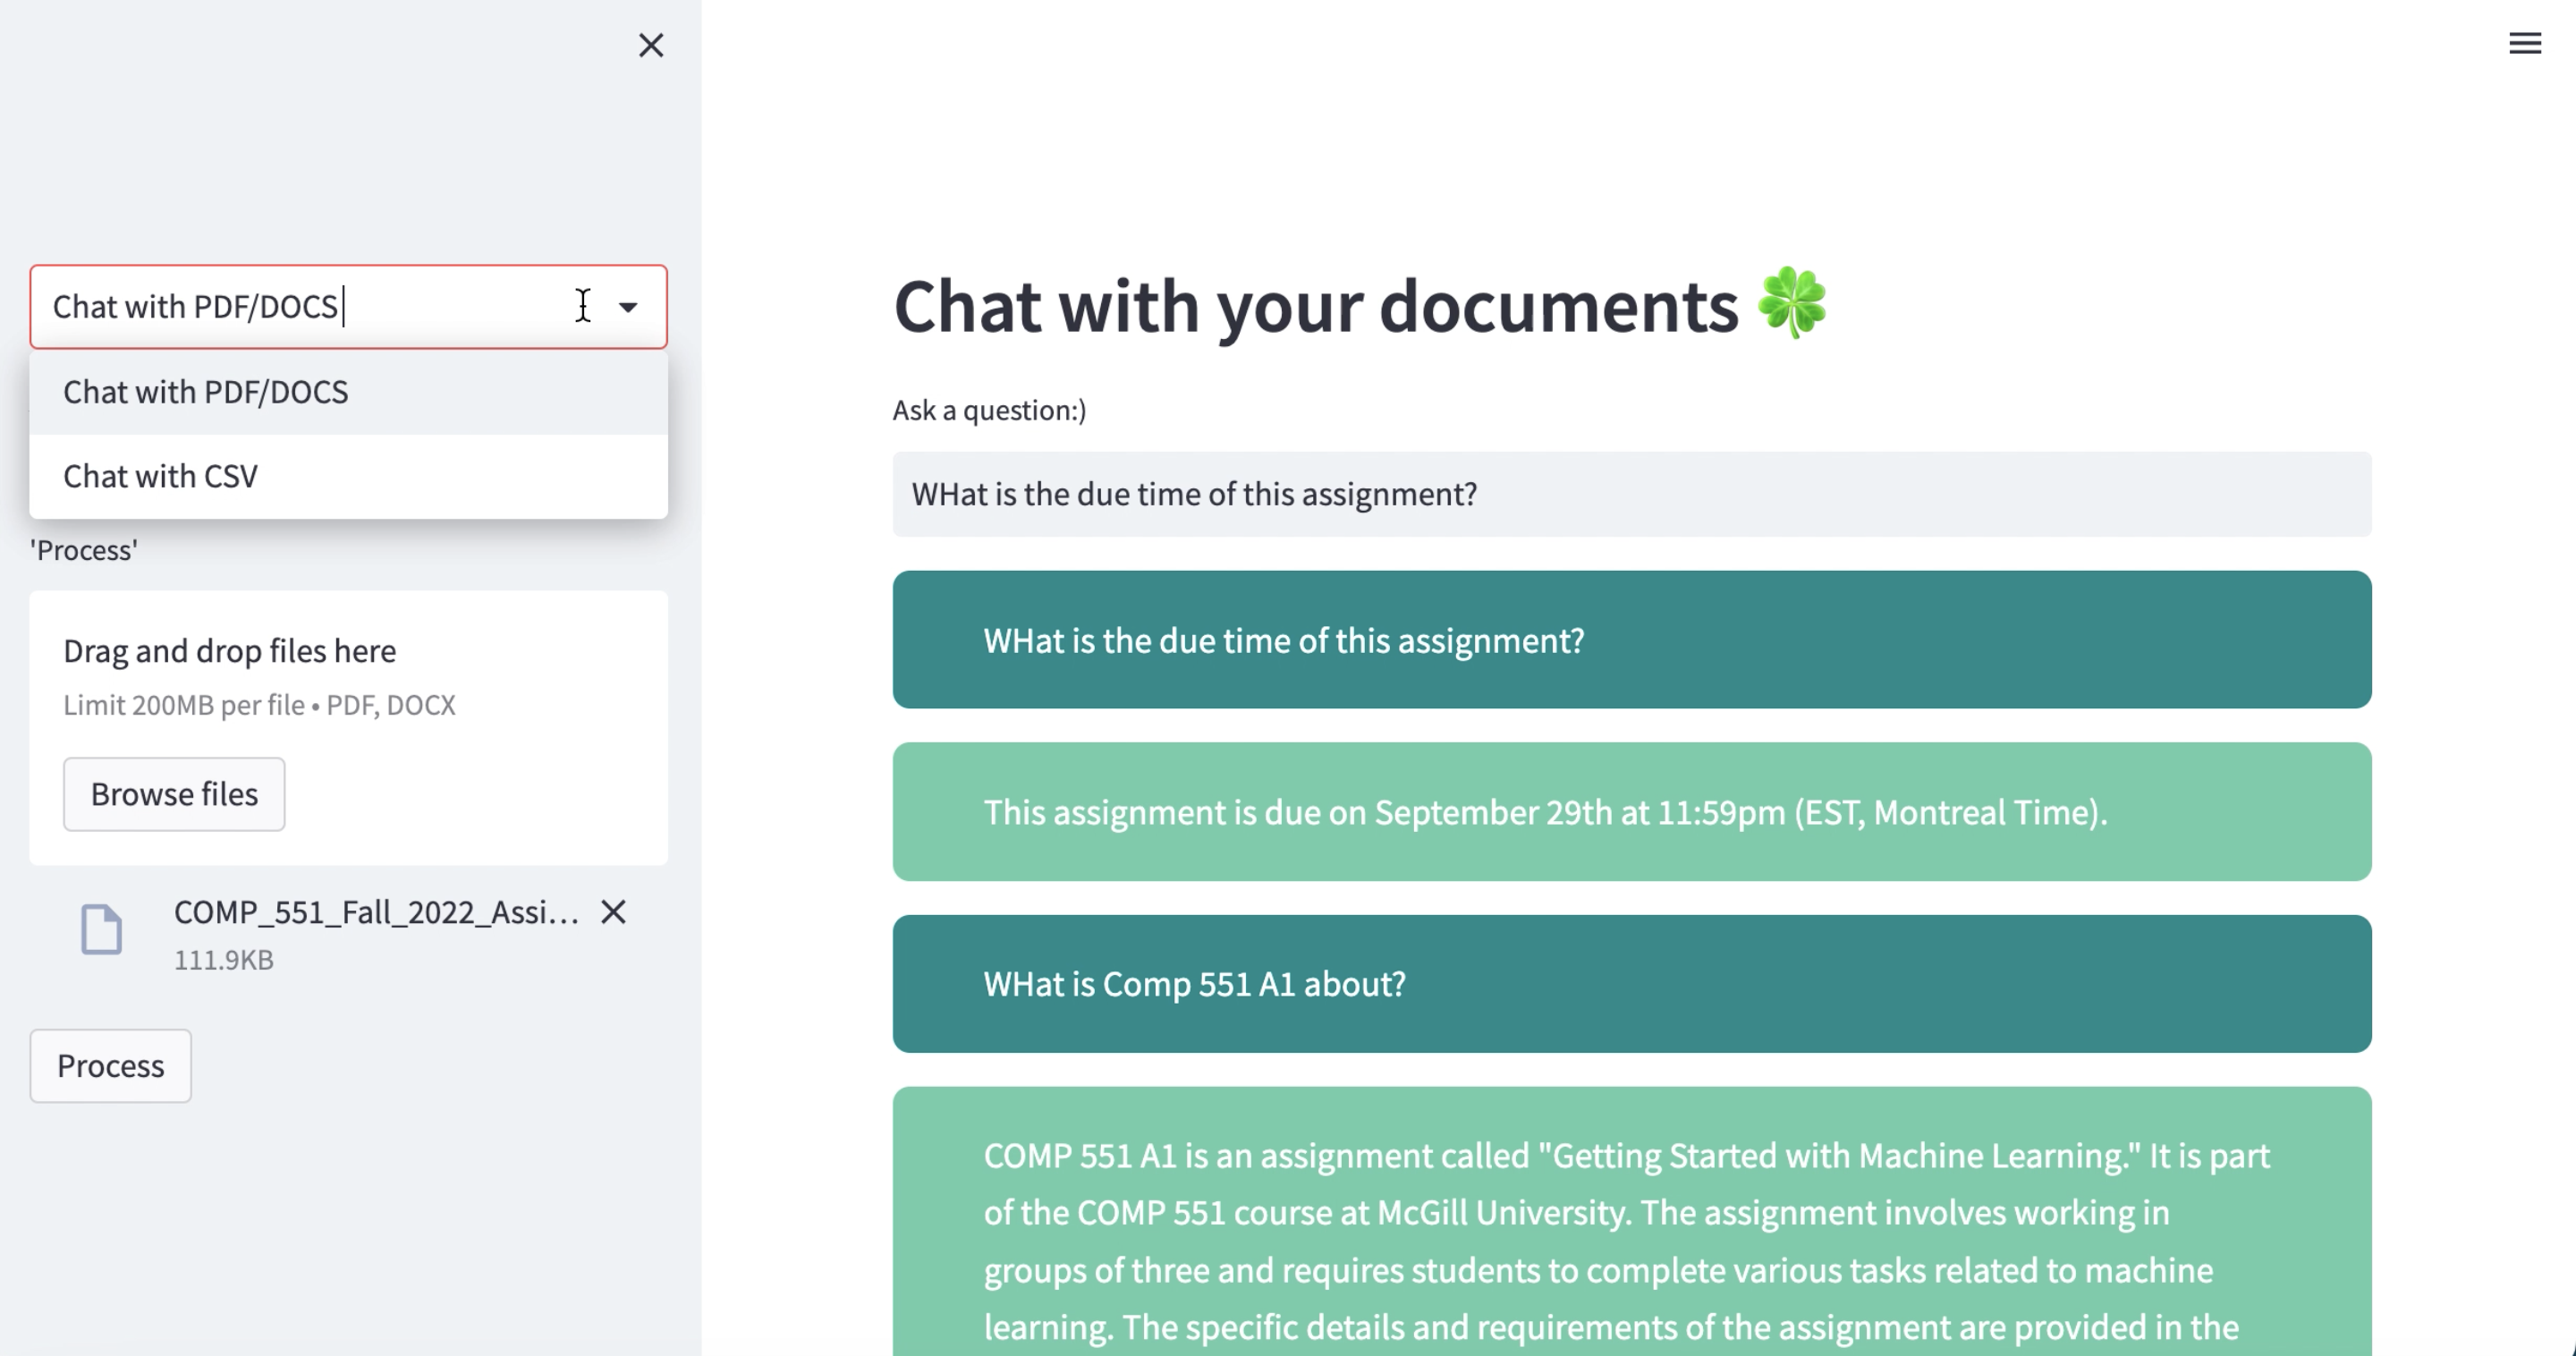This screenshot has width=2576, height=1356.
Task: Click the 'WHat is Comp 551 A1 about?' message
Action: point(1631,984)
